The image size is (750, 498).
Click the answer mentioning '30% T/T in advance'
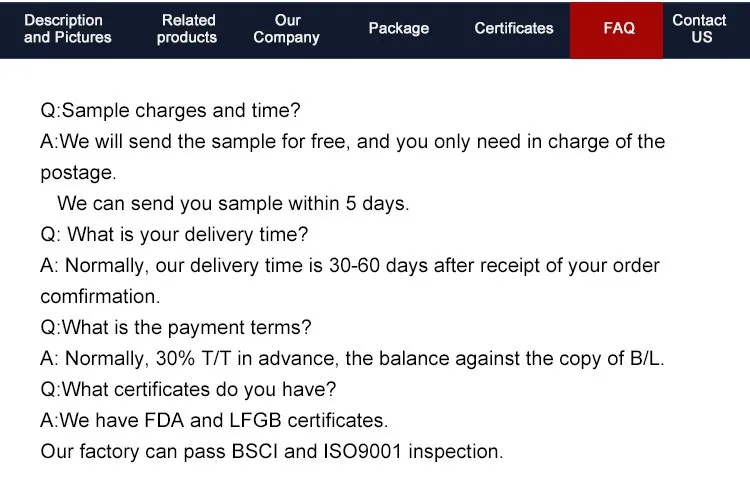pos(352,359)
